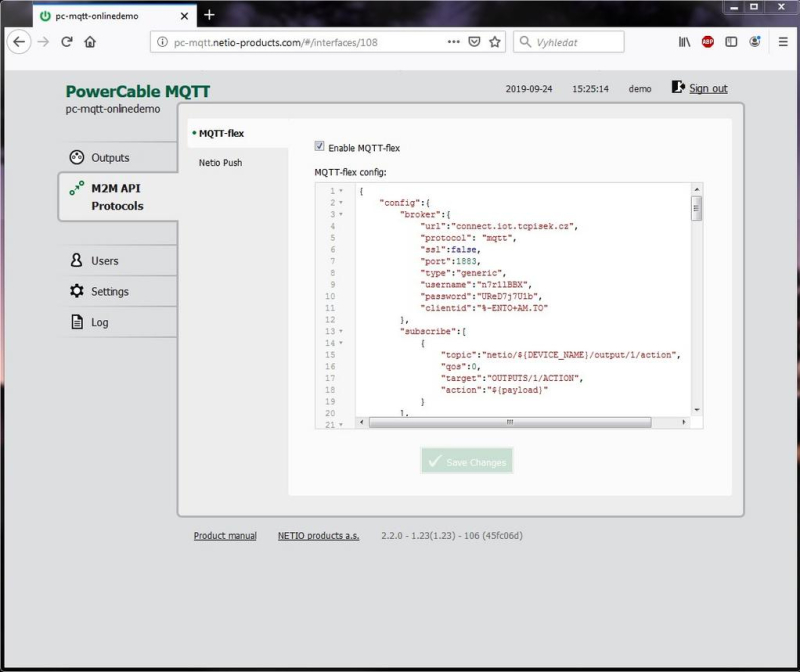The height and width of the screenshot is (672, 800).
Task: Collapse the code fold at line 1
Action: coord(341,191)
